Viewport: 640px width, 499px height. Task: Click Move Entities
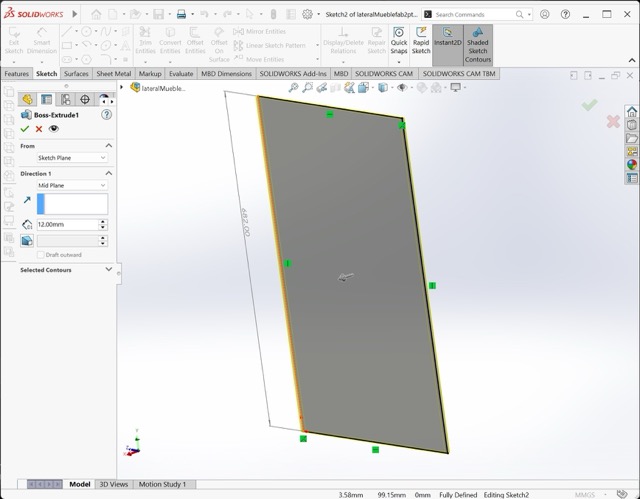tap(259, 59)
